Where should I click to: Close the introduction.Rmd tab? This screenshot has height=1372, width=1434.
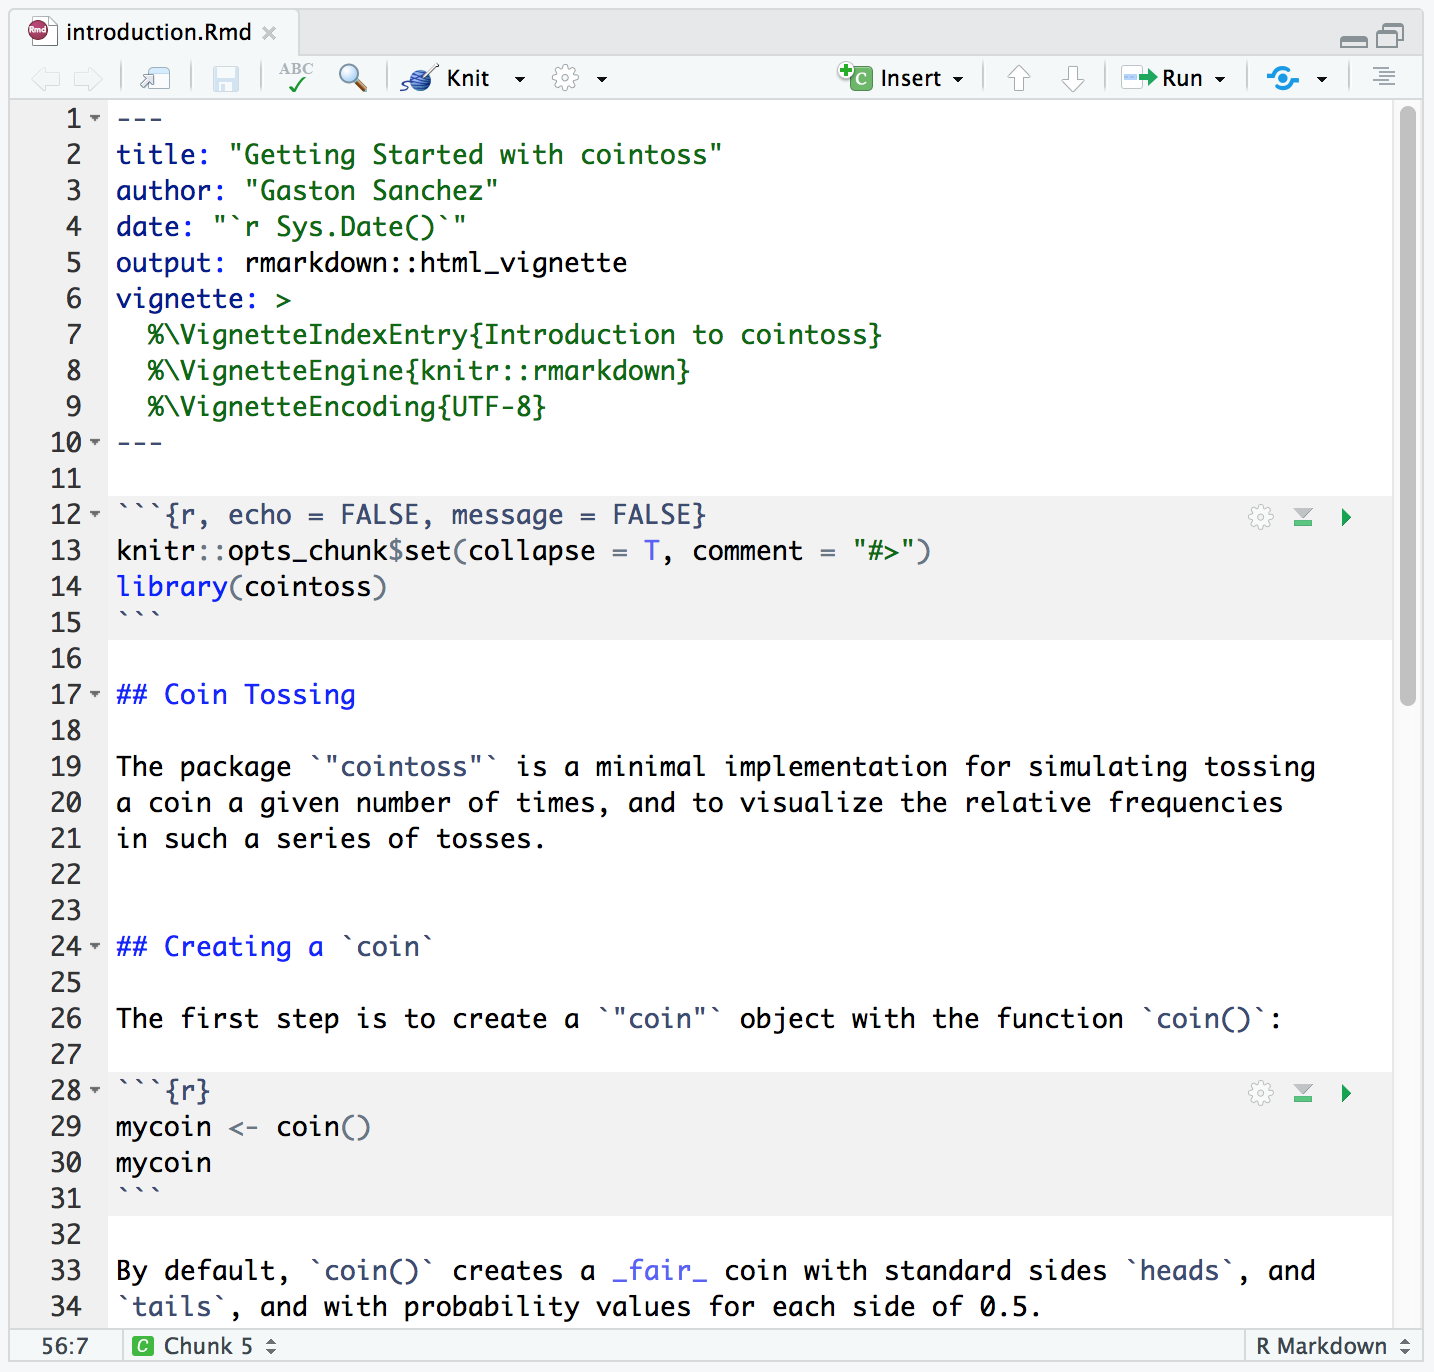coord(269,33)
